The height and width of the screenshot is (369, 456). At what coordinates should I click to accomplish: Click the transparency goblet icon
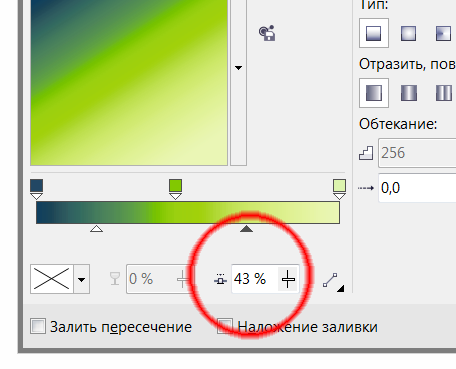[115, 279]
